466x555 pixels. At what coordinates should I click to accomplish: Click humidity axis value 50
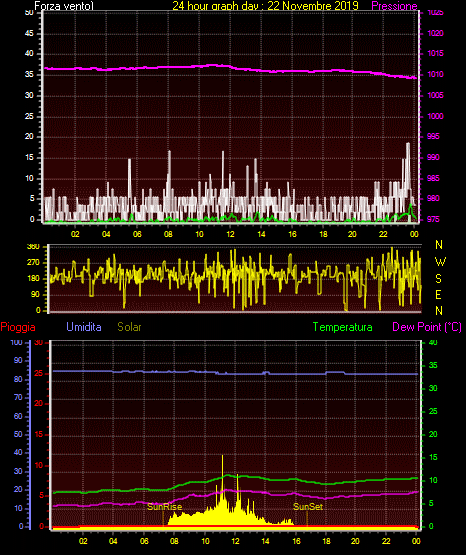18,434
